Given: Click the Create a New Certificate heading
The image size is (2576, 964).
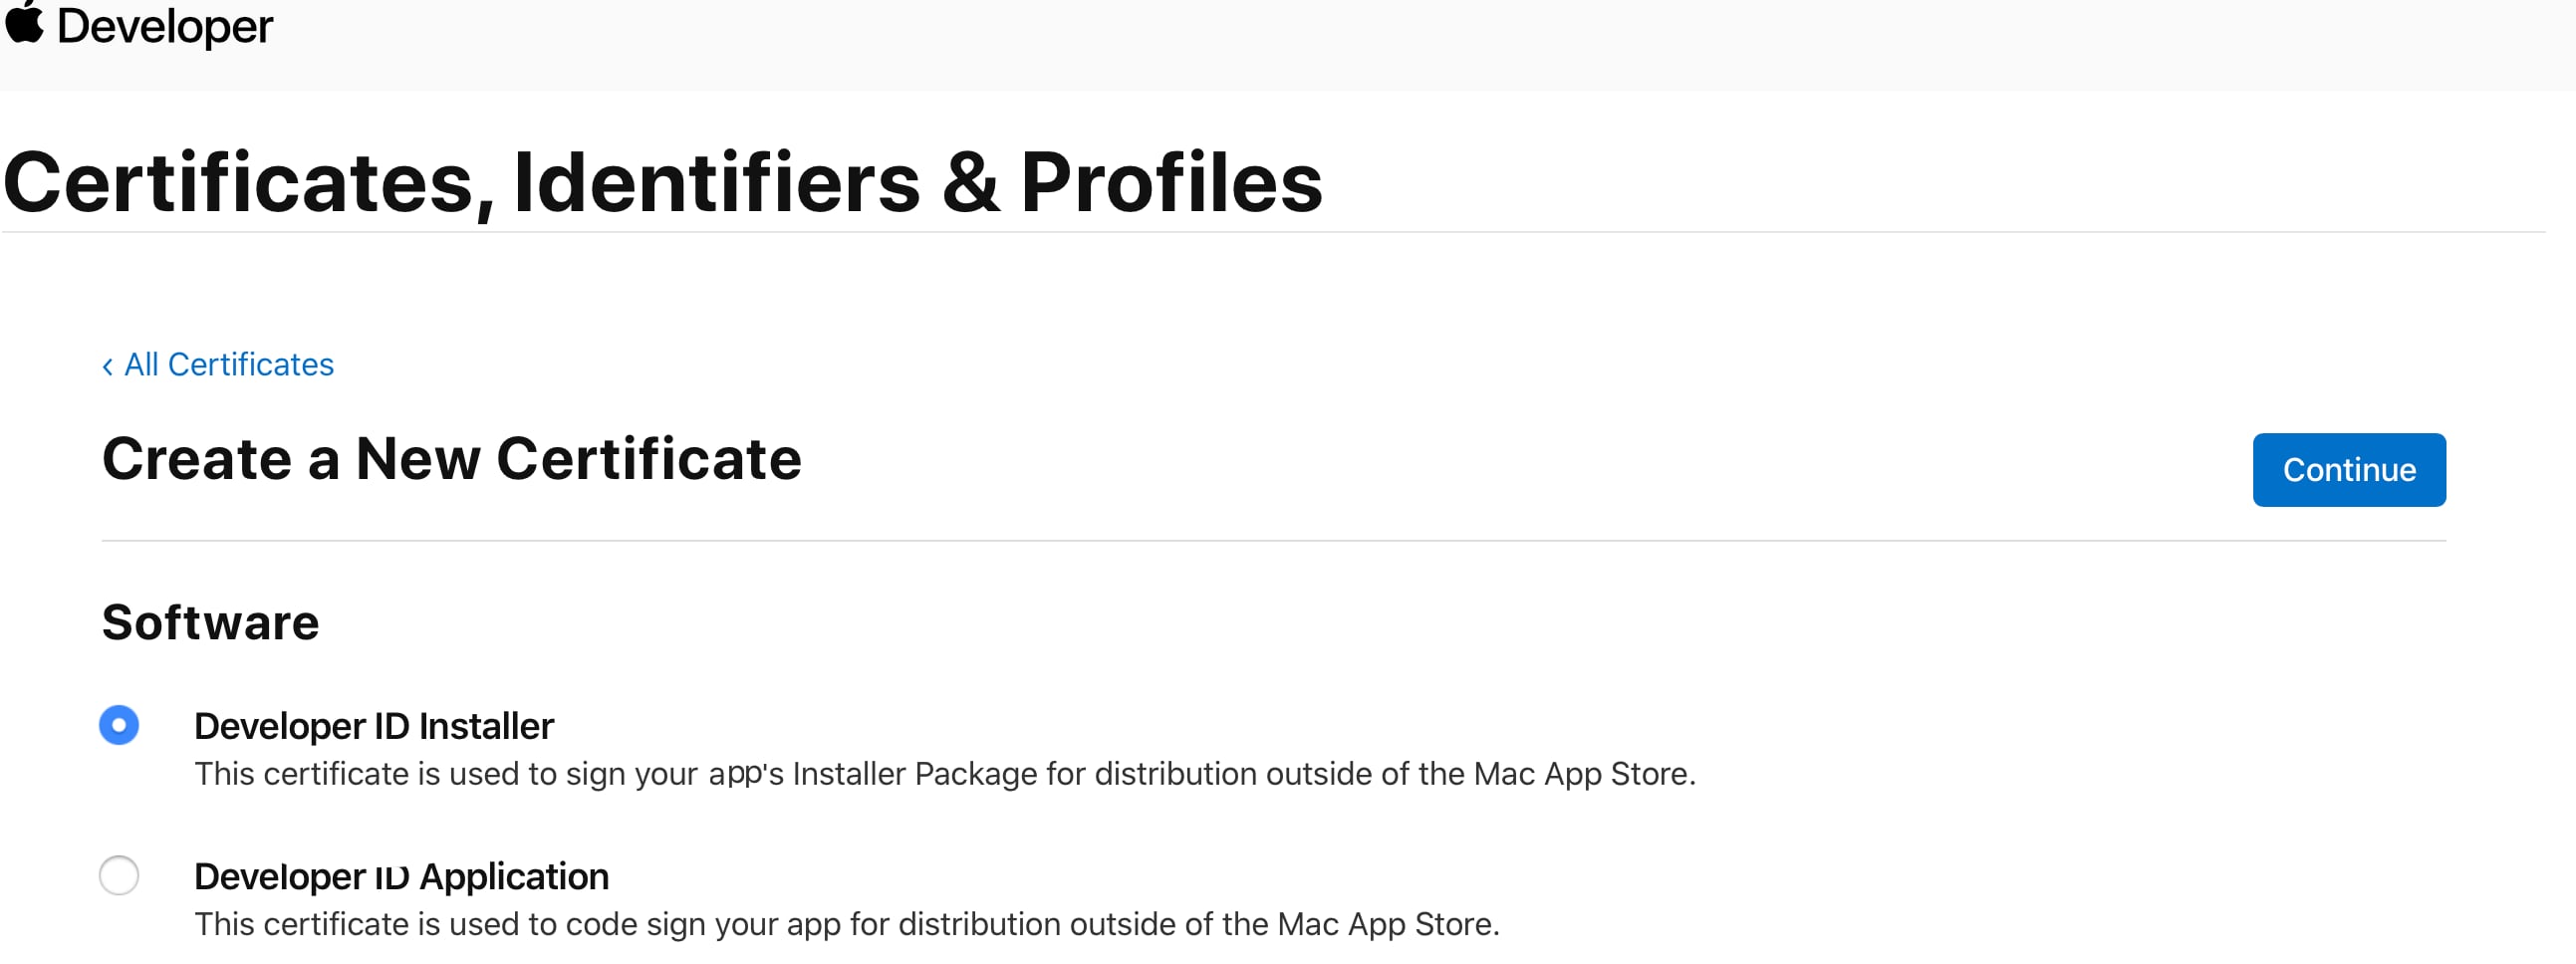Looking at the screenshot, I should point(451,459).
